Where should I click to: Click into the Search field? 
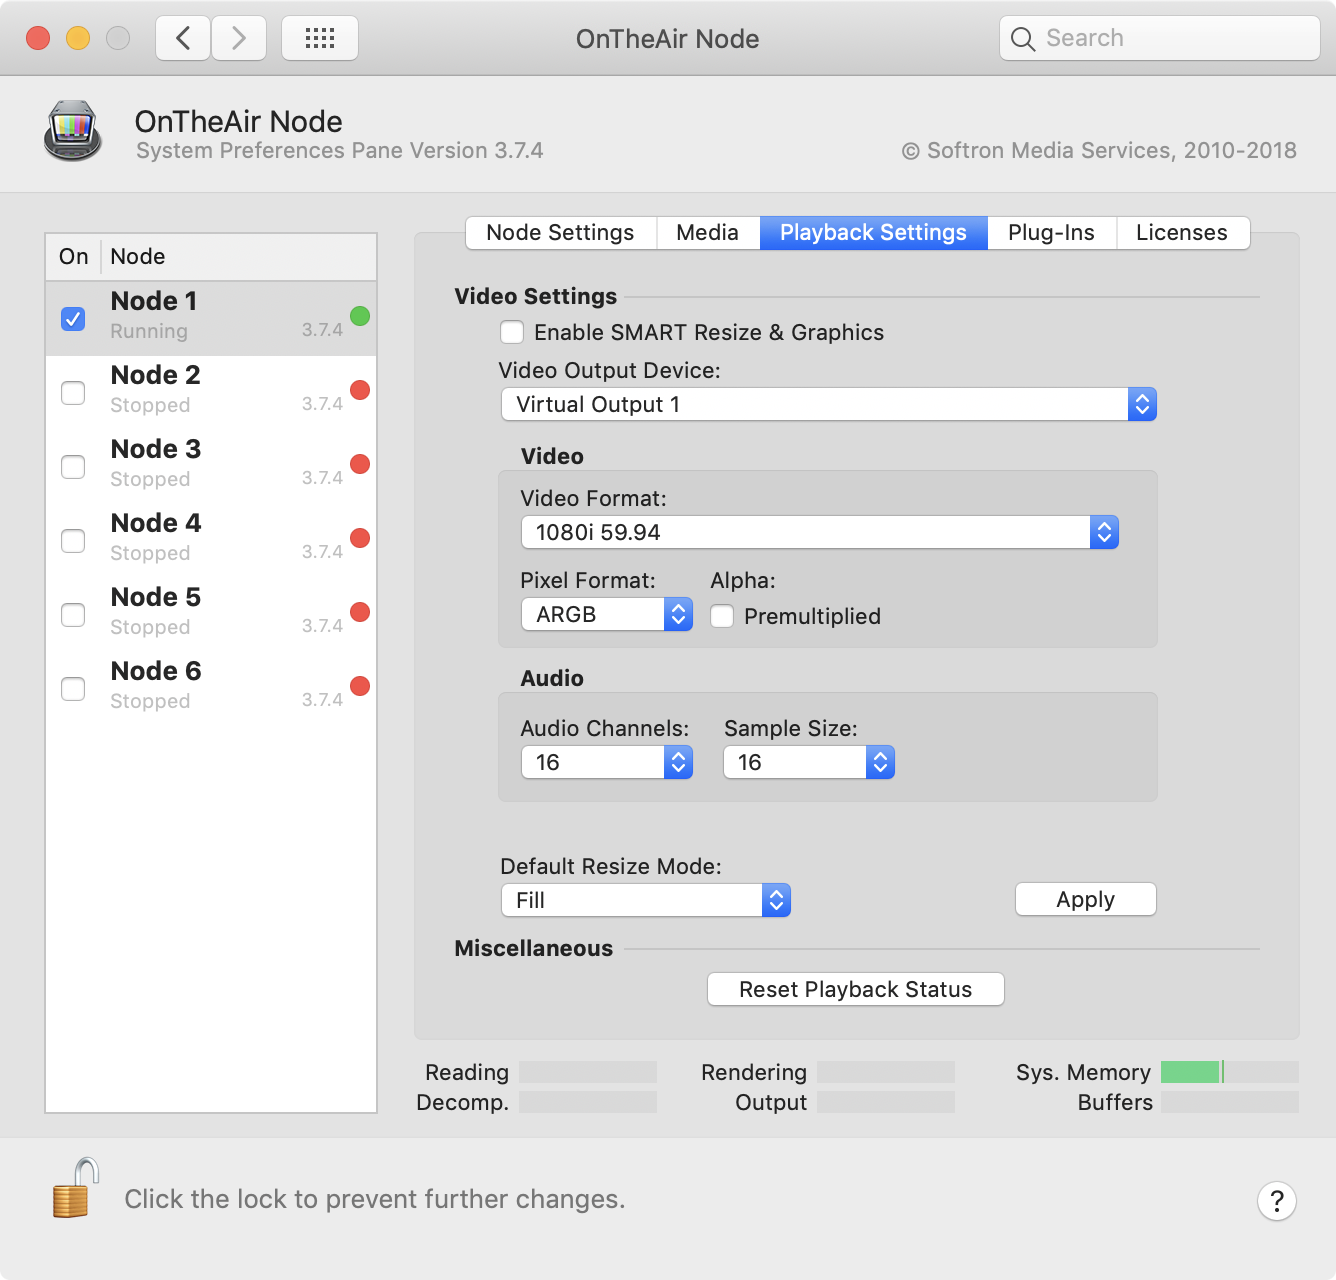click(x=1160, y=39)
